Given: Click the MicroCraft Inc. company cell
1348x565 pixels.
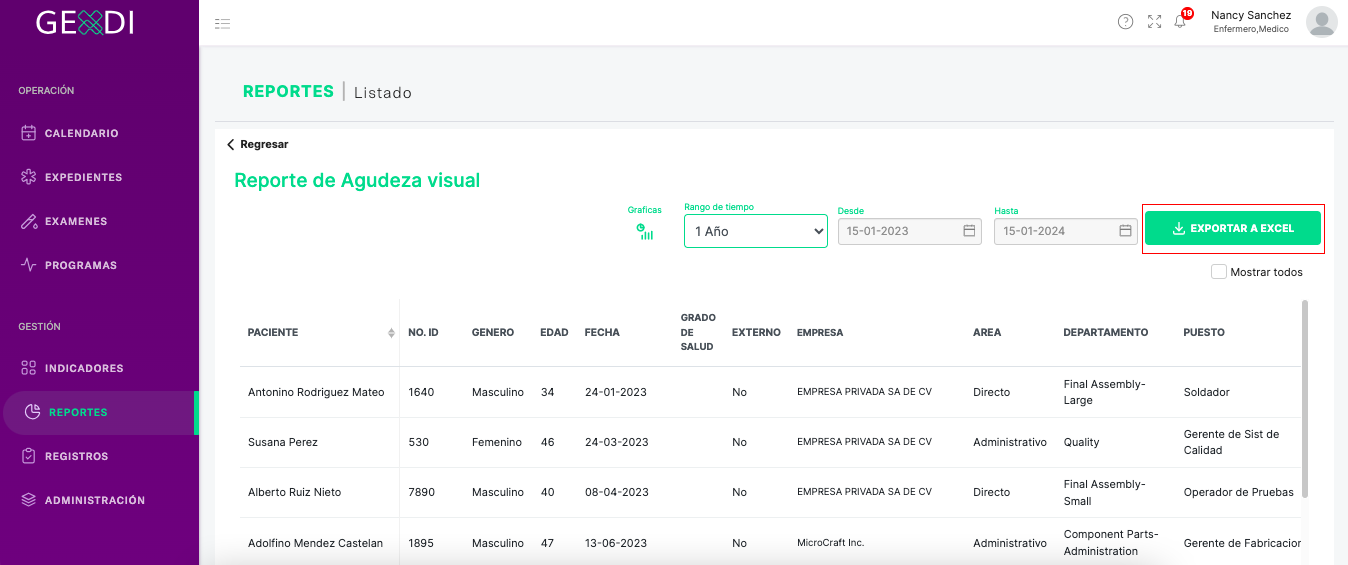Looking at the screenshot, I should coord(830,543).
